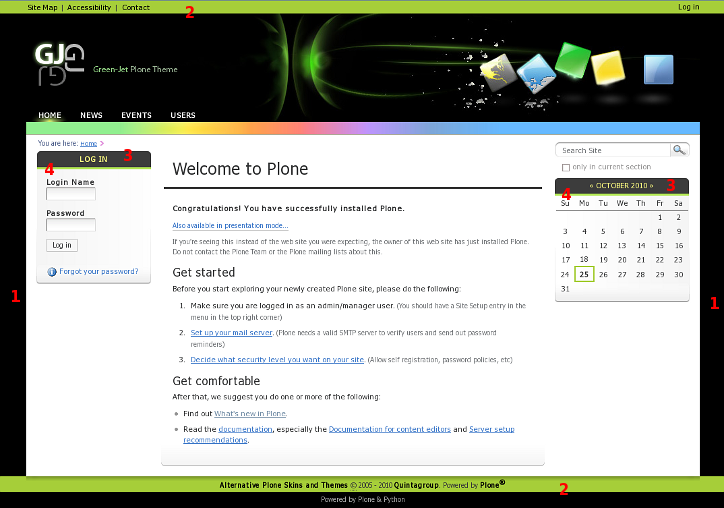This screenshot has height=508, width=724.
Task: Open the EVENTS navigation tab
Action: [136, 115]
